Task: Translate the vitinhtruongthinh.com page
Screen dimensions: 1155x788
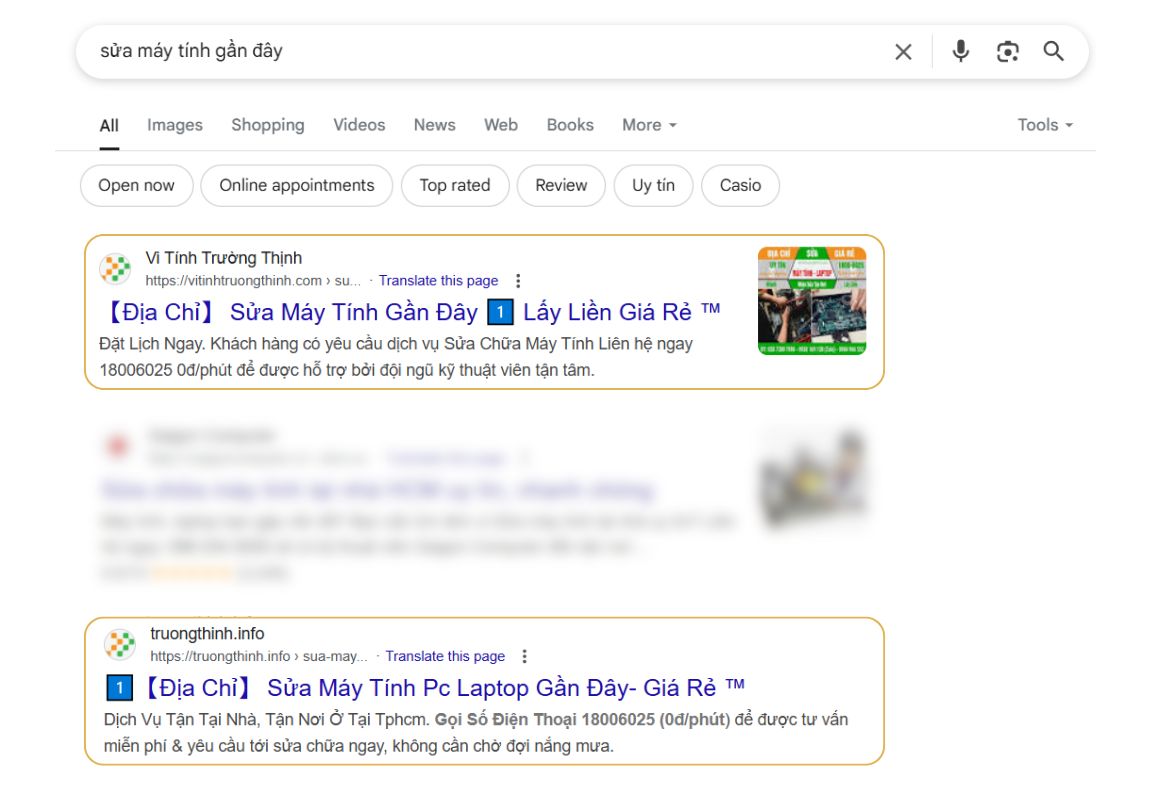Action: coord(438,281)
